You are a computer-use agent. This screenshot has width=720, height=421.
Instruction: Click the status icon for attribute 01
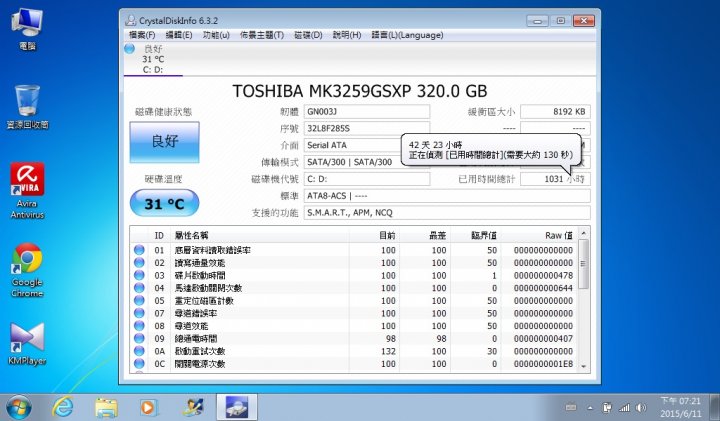[139, 250]
